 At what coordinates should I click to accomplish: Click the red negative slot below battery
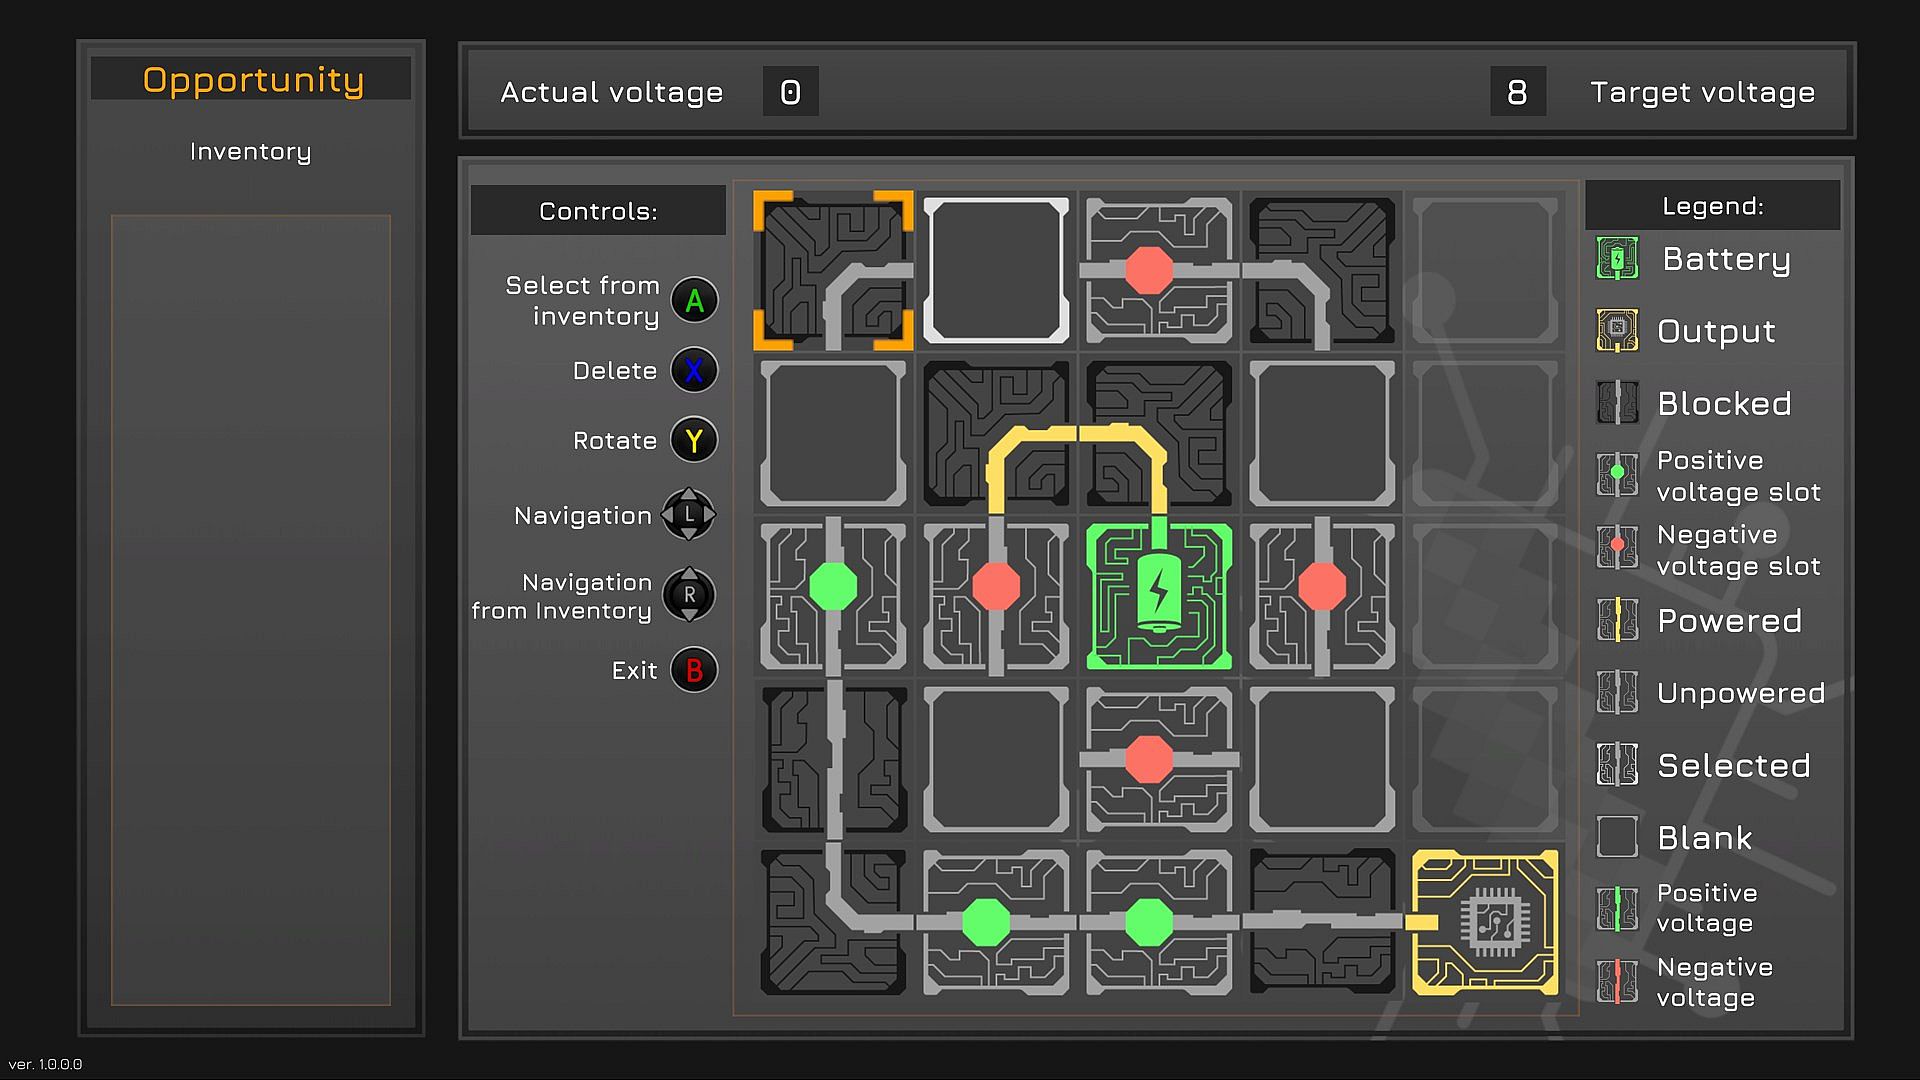click(1149, 760)
